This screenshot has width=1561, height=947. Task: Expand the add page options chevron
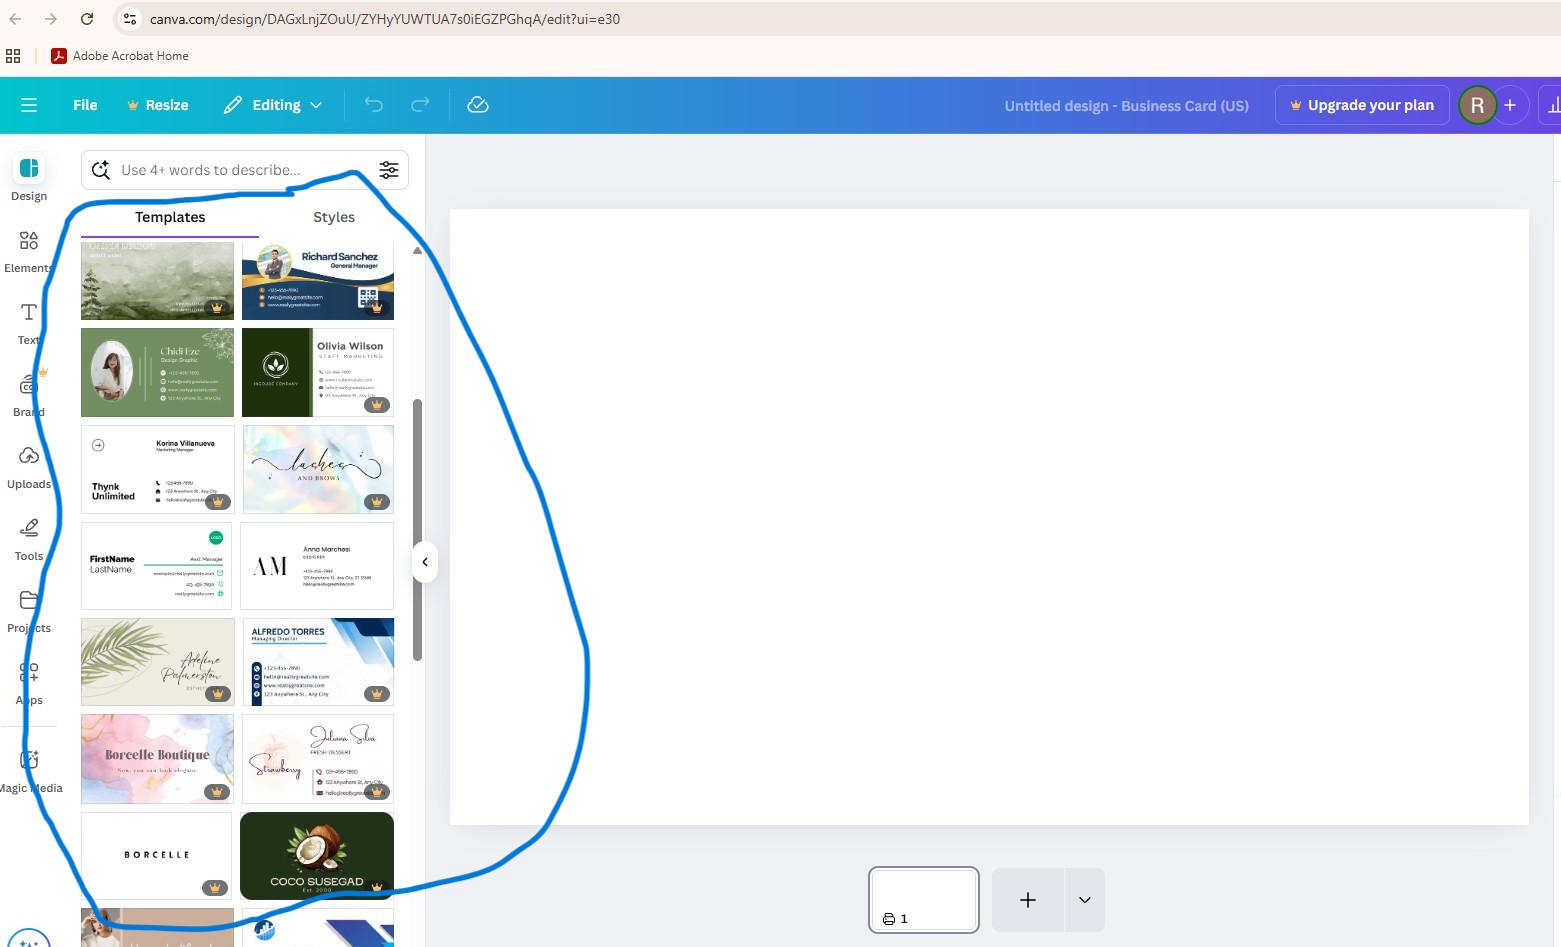point(1085,900)
